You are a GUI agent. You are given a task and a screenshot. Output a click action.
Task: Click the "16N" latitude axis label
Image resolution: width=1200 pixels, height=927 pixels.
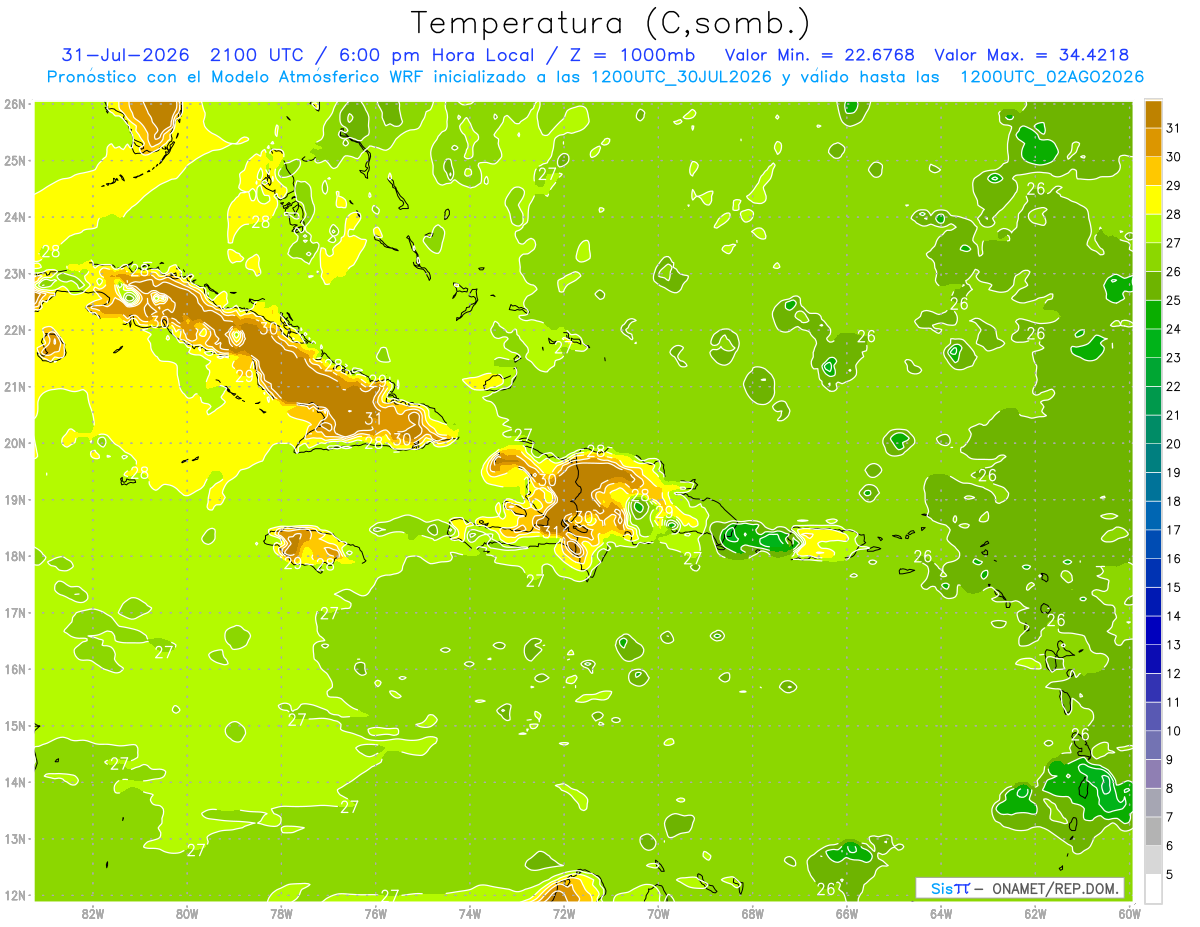point(14,669)
